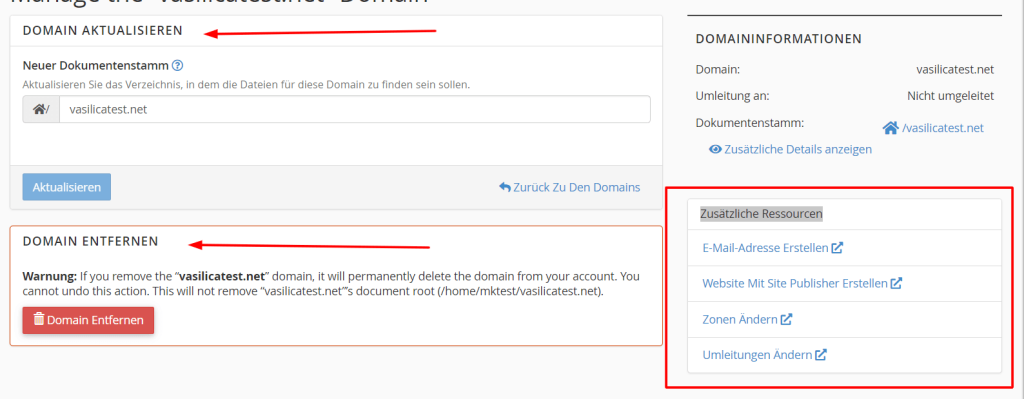Click the eye icon beside Zusätzliche Details anzeigen
The height and width of the screenshot is (399, 1024).
tap(715, 149)
